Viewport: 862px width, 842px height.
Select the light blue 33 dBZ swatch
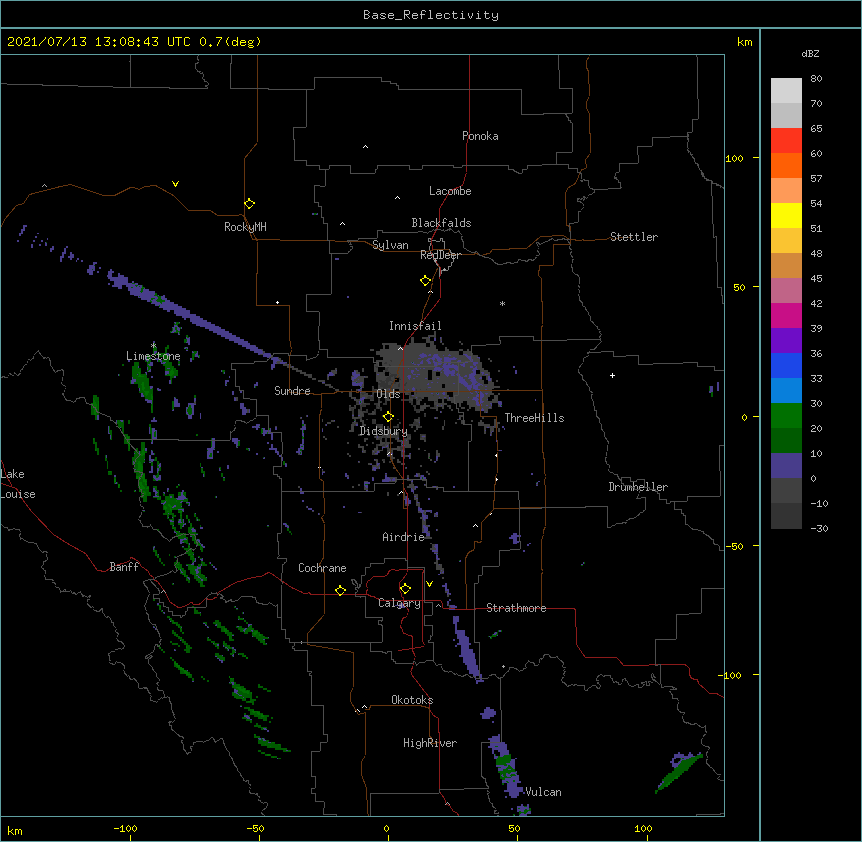tap(786, 390)
